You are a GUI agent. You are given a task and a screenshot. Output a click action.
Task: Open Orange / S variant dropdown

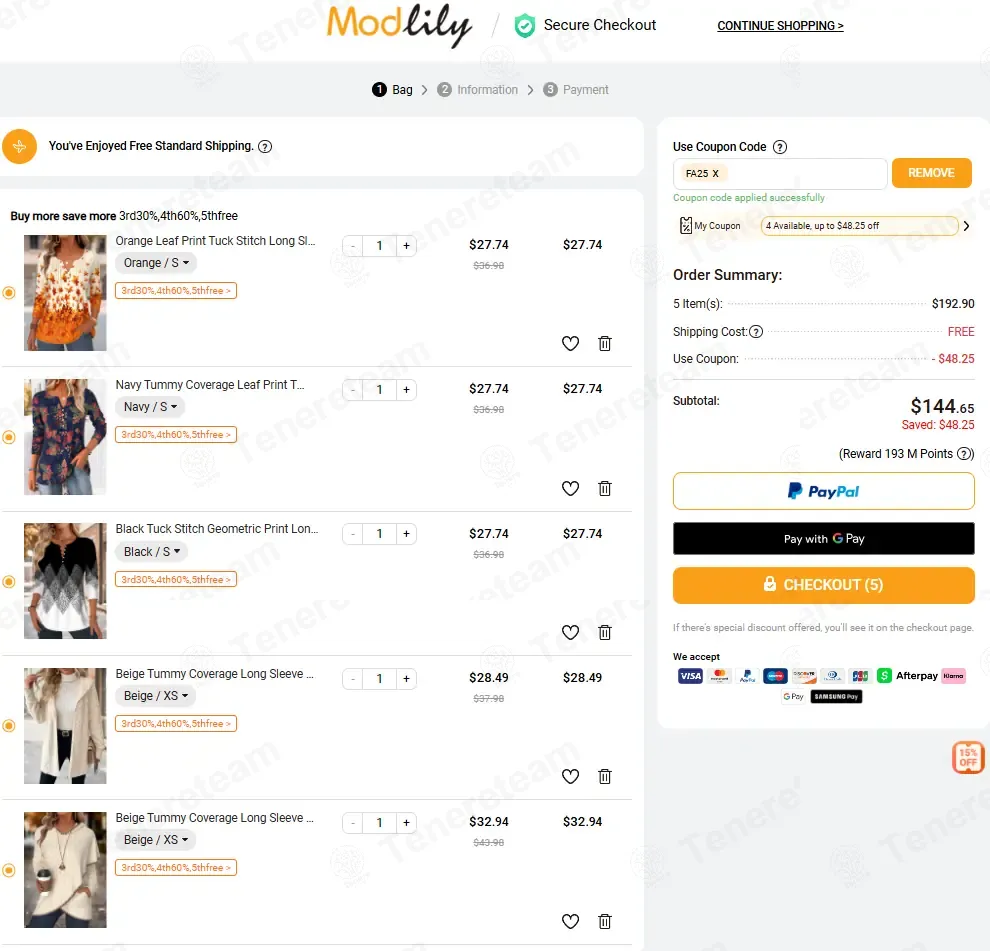pyautogui.click(x=156, y=263)
